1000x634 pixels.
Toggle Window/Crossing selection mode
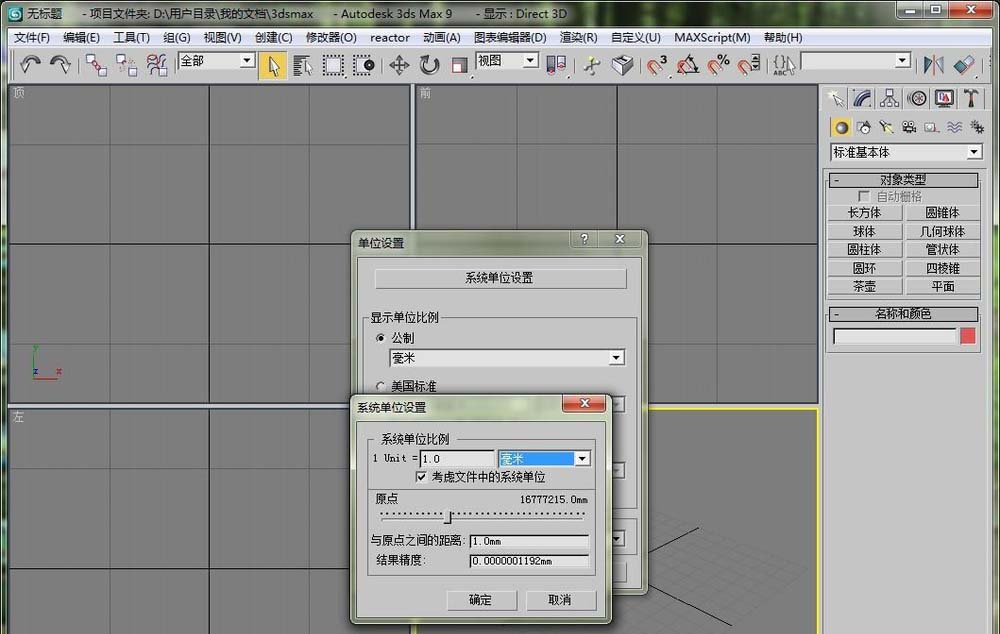point(364,66)
